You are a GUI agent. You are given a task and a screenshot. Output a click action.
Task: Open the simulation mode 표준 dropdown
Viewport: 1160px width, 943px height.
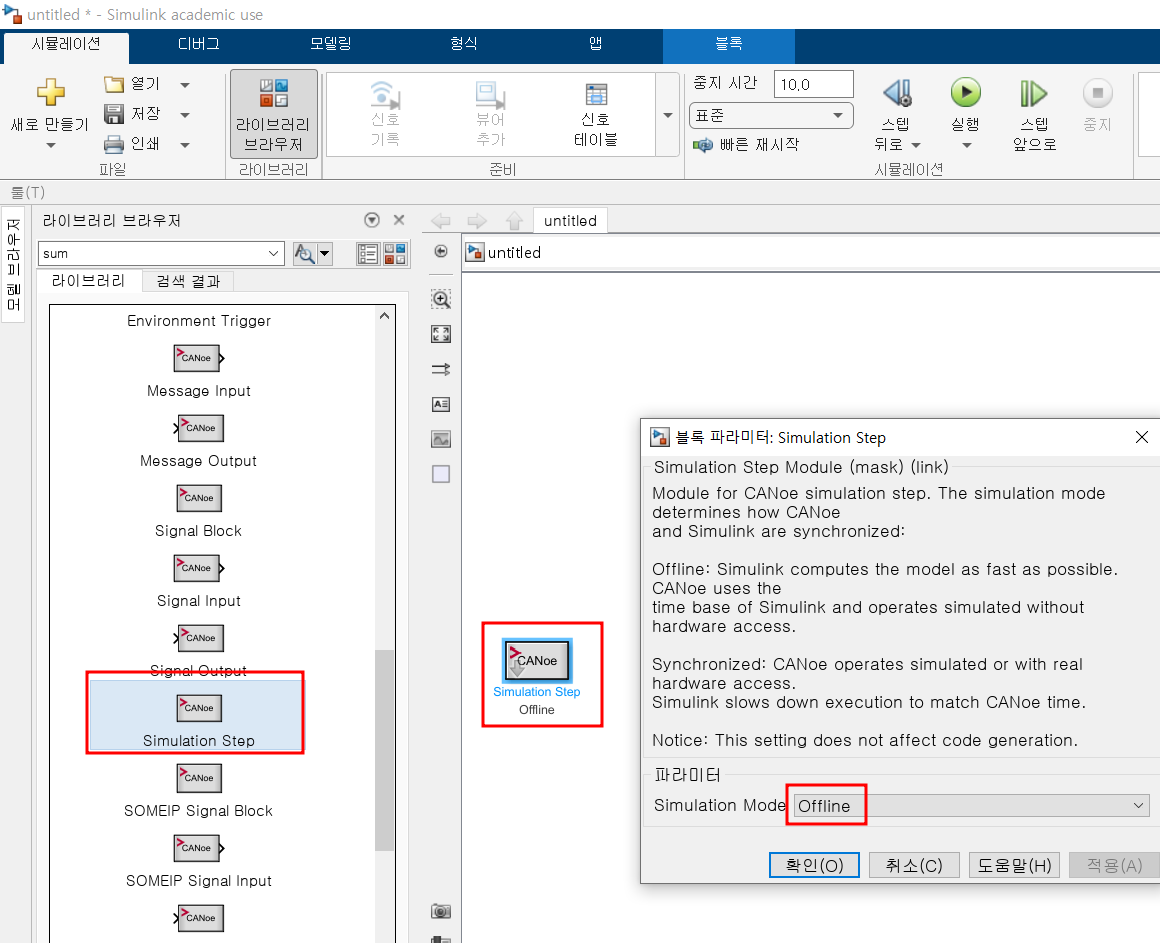pyautogui.click(x=771, y=115)
